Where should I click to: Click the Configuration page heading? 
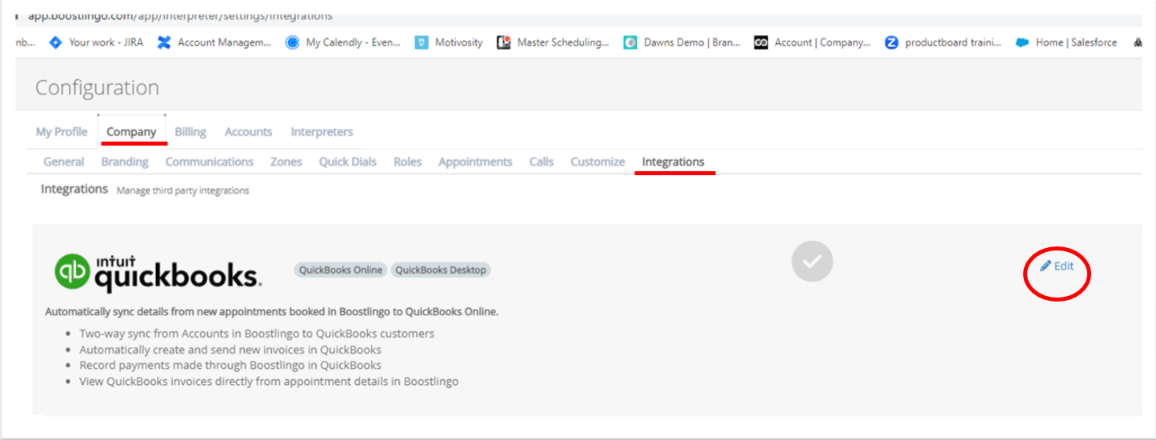(97, 88)
